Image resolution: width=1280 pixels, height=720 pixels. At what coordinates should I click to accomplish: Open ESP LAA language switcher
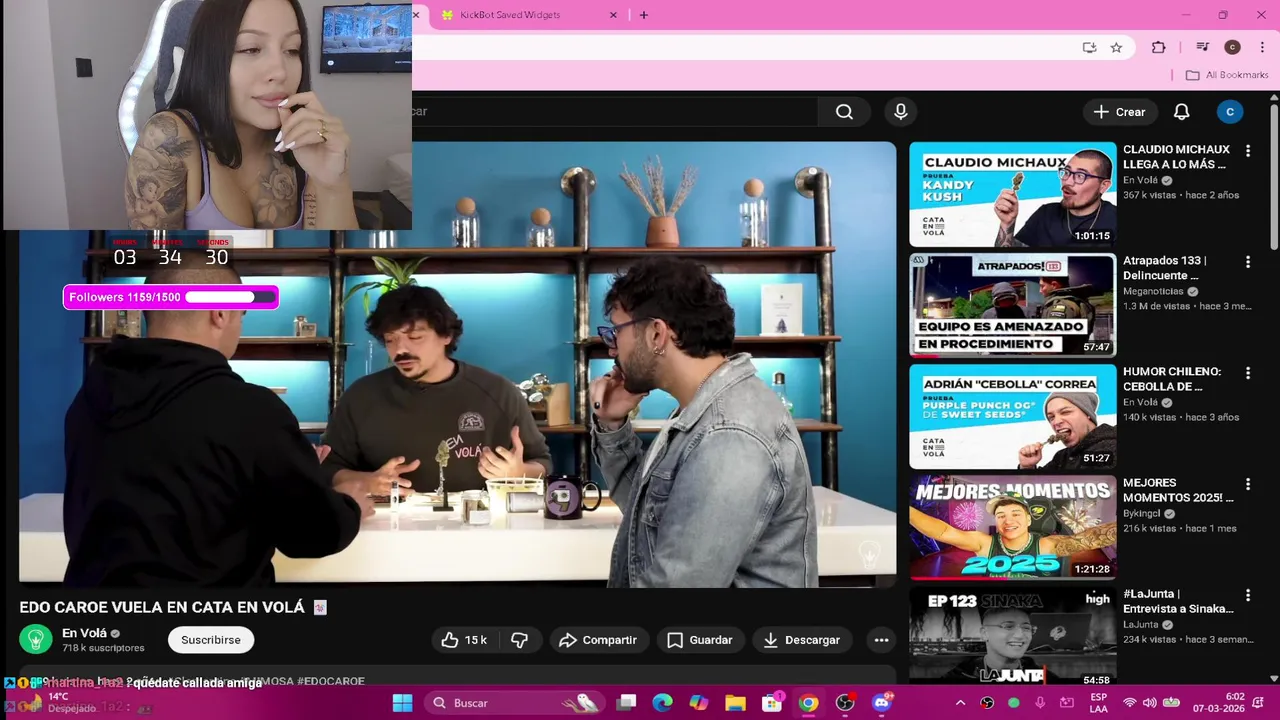click(x=1099, y=703)
